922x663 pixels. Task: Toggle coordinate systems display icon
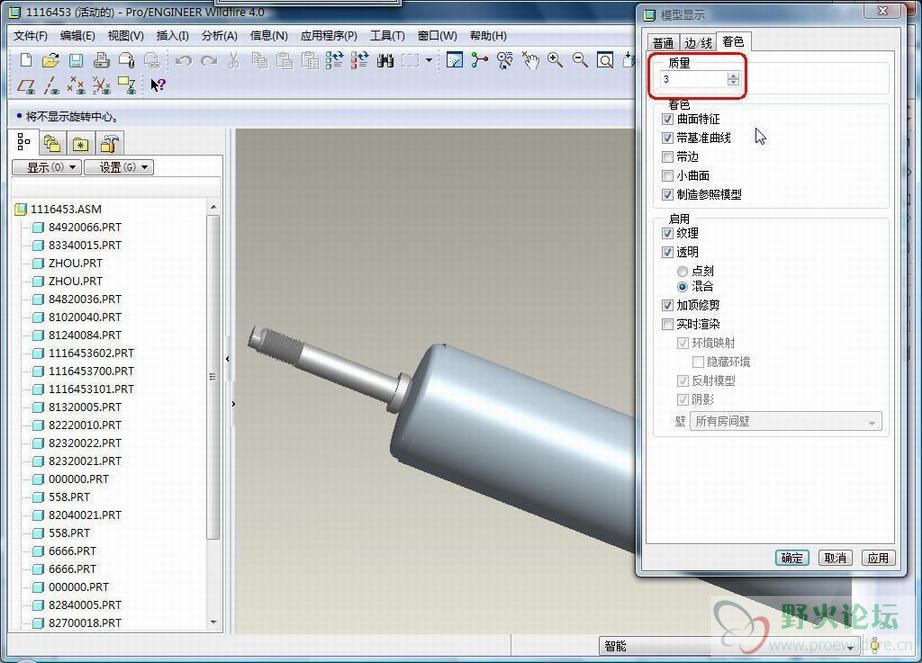coord(101,86)
